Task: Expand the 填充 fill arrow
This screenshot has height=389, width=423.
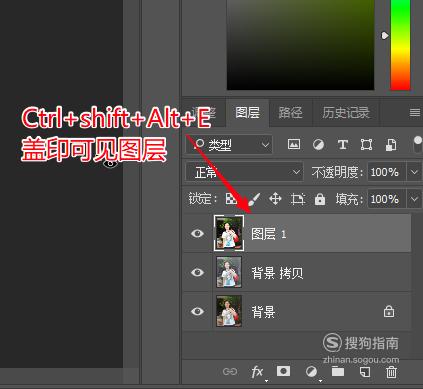Action: point(414,199)
